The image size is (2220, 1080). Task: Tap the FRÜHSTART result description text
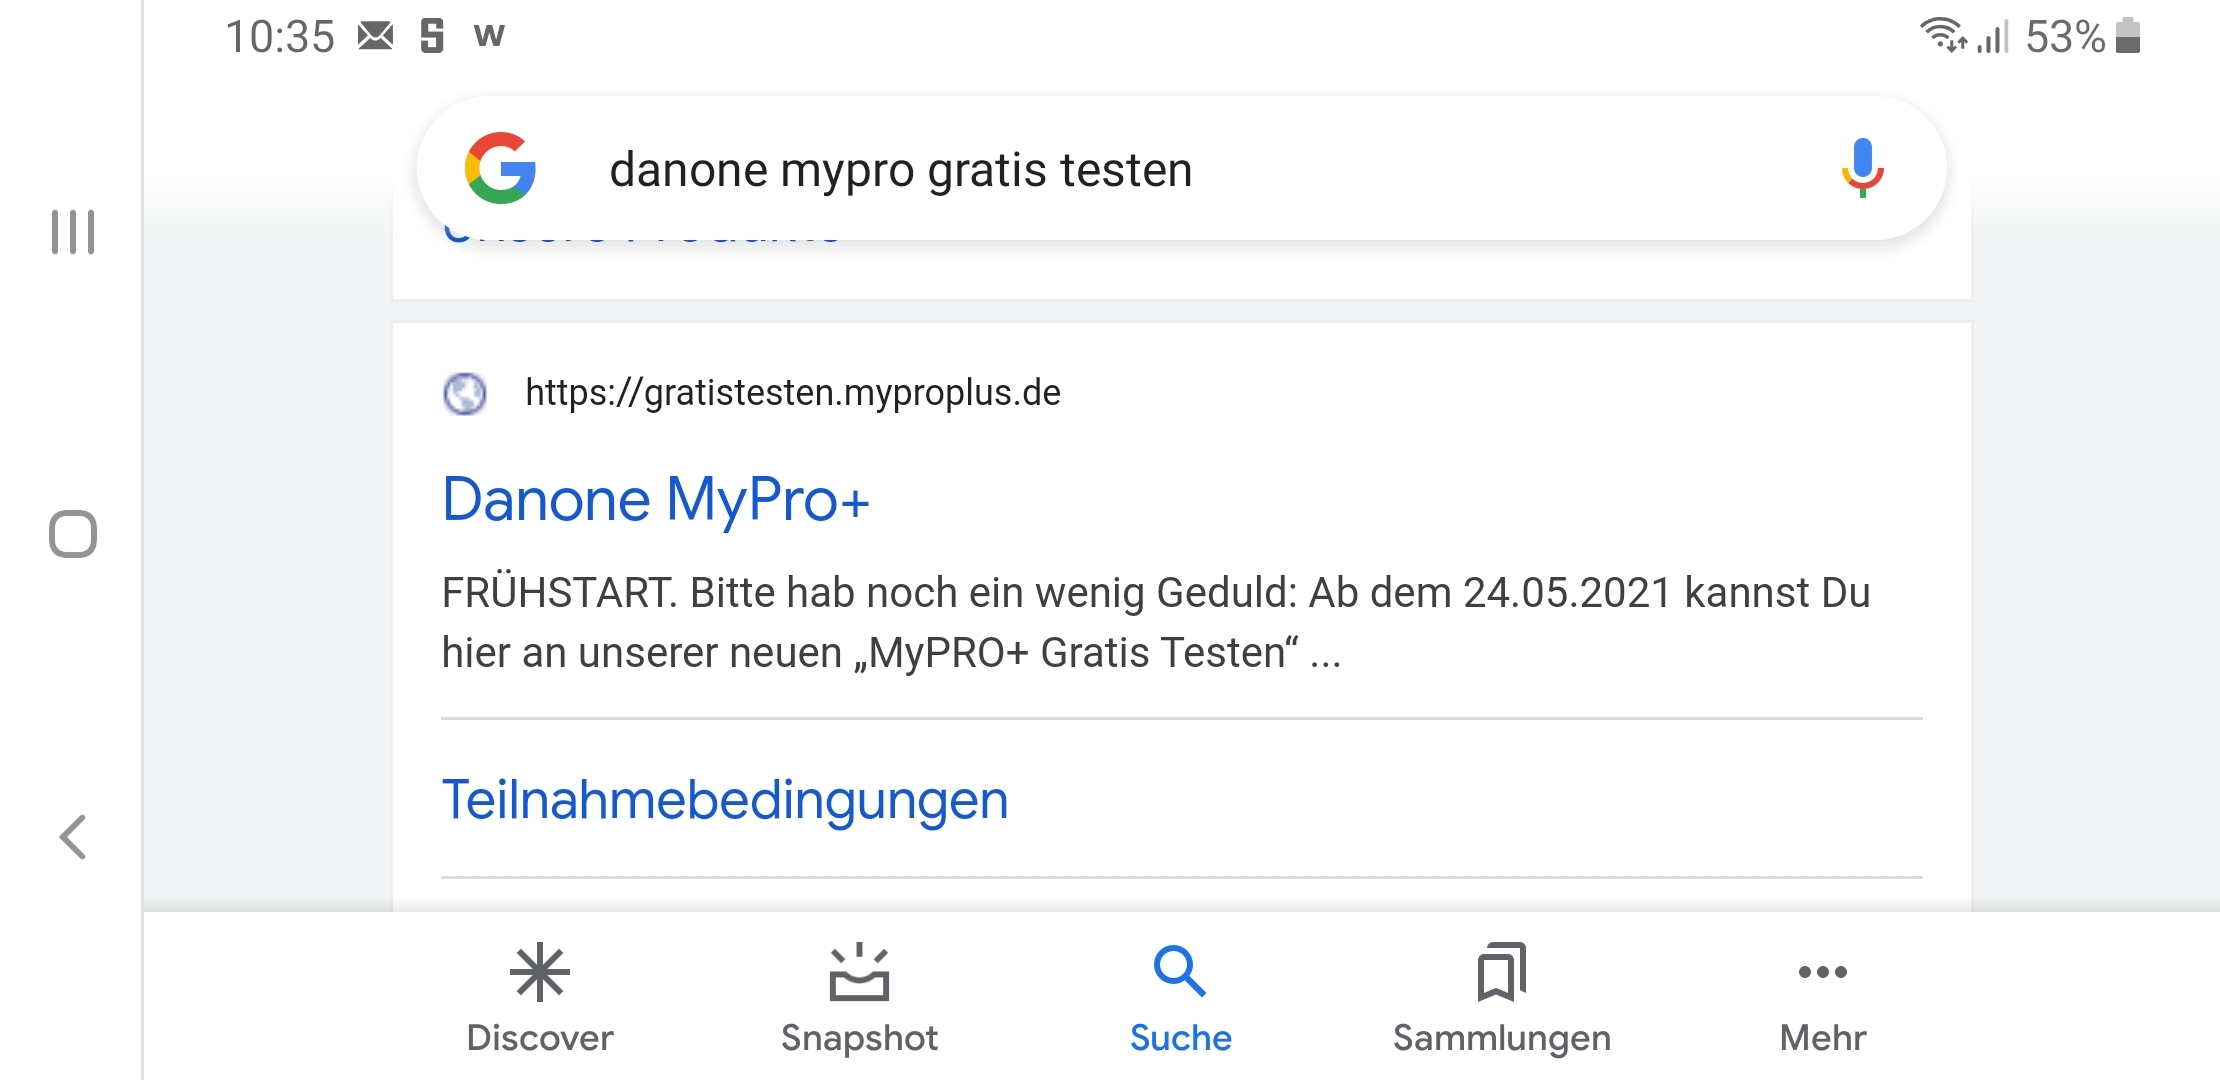(1156, 623)
